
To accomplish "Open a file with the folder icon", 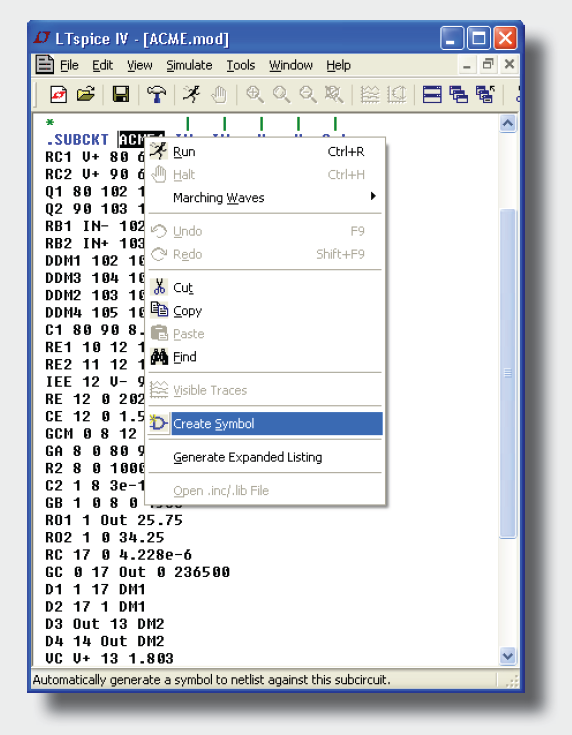I will pos(86,94).
